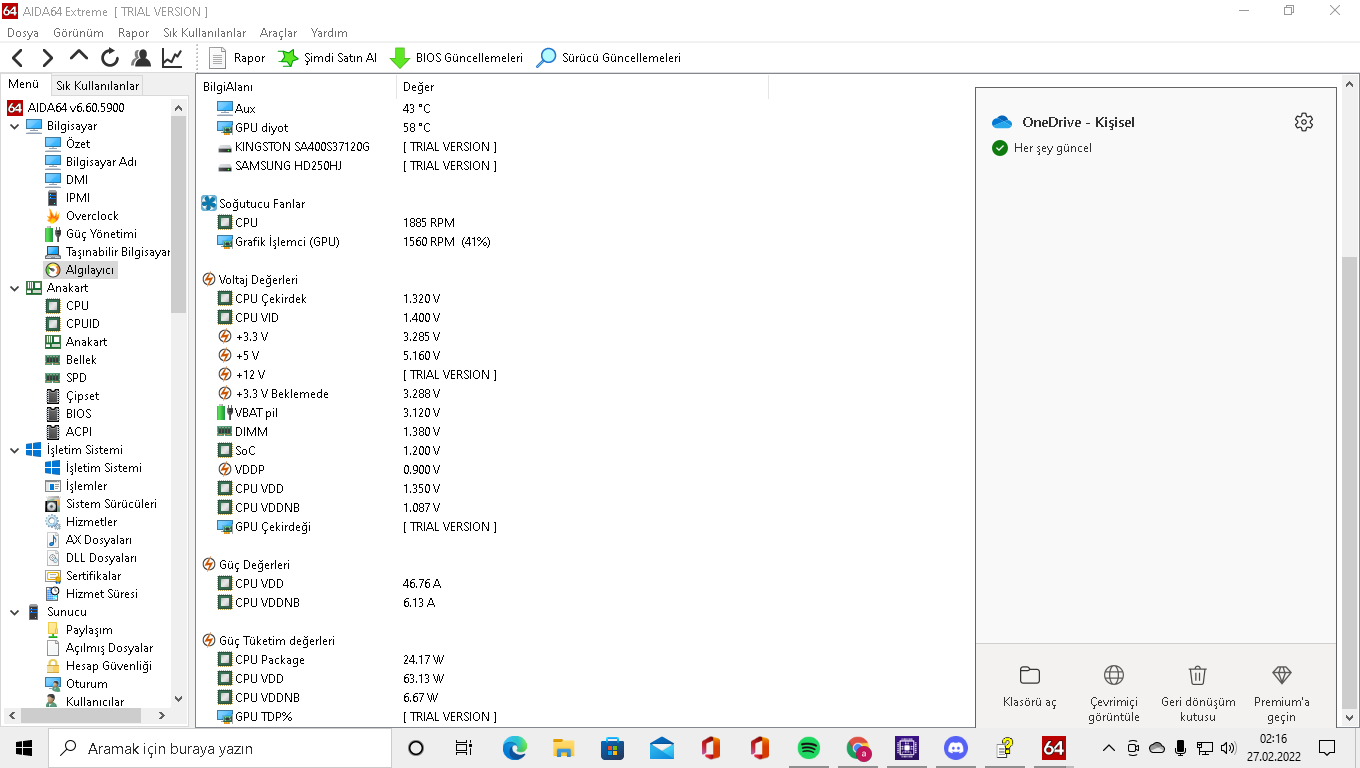
Task: Collapse the Sunucu tree node
Action: click(x=14, y=612)
